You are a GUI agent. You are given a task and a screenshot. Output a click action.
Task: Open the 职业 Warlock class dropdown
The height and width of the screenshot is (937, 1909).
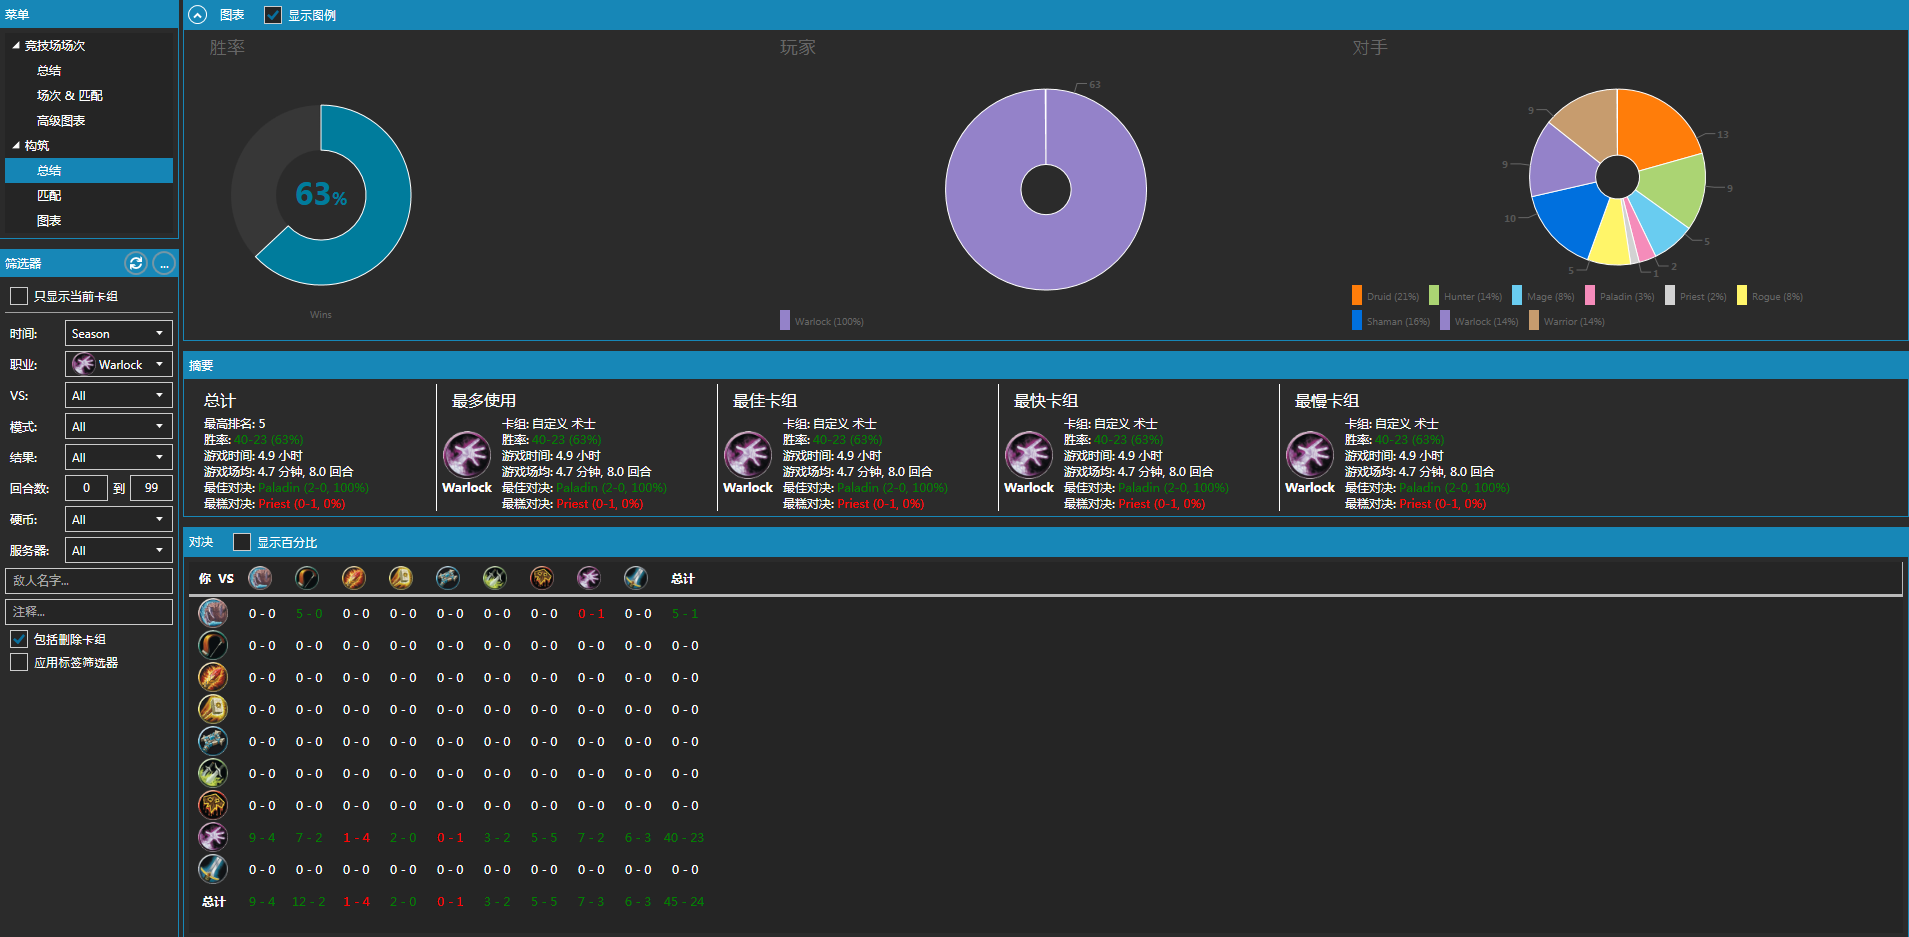point(118,364)
